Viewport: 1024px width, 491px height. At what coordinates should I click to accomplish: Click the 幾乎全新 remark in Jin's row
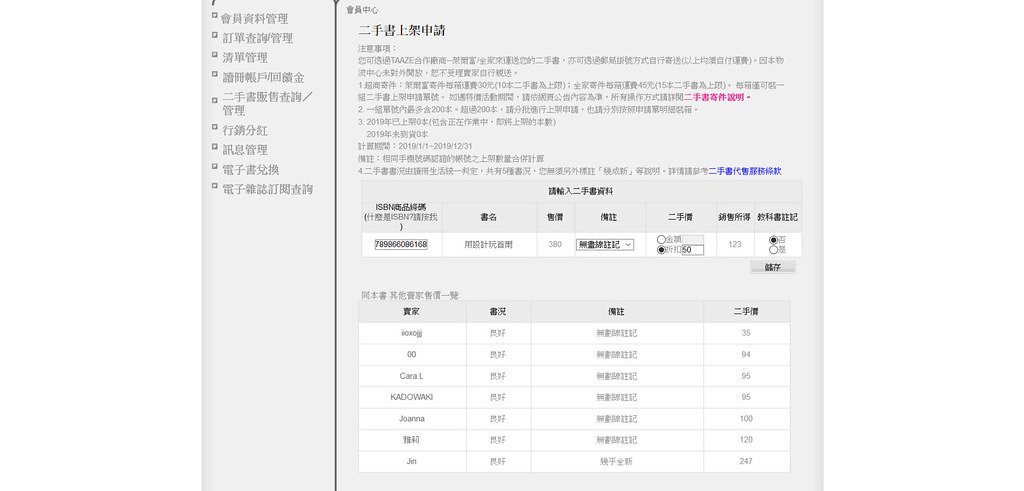[x=616, y=462]
